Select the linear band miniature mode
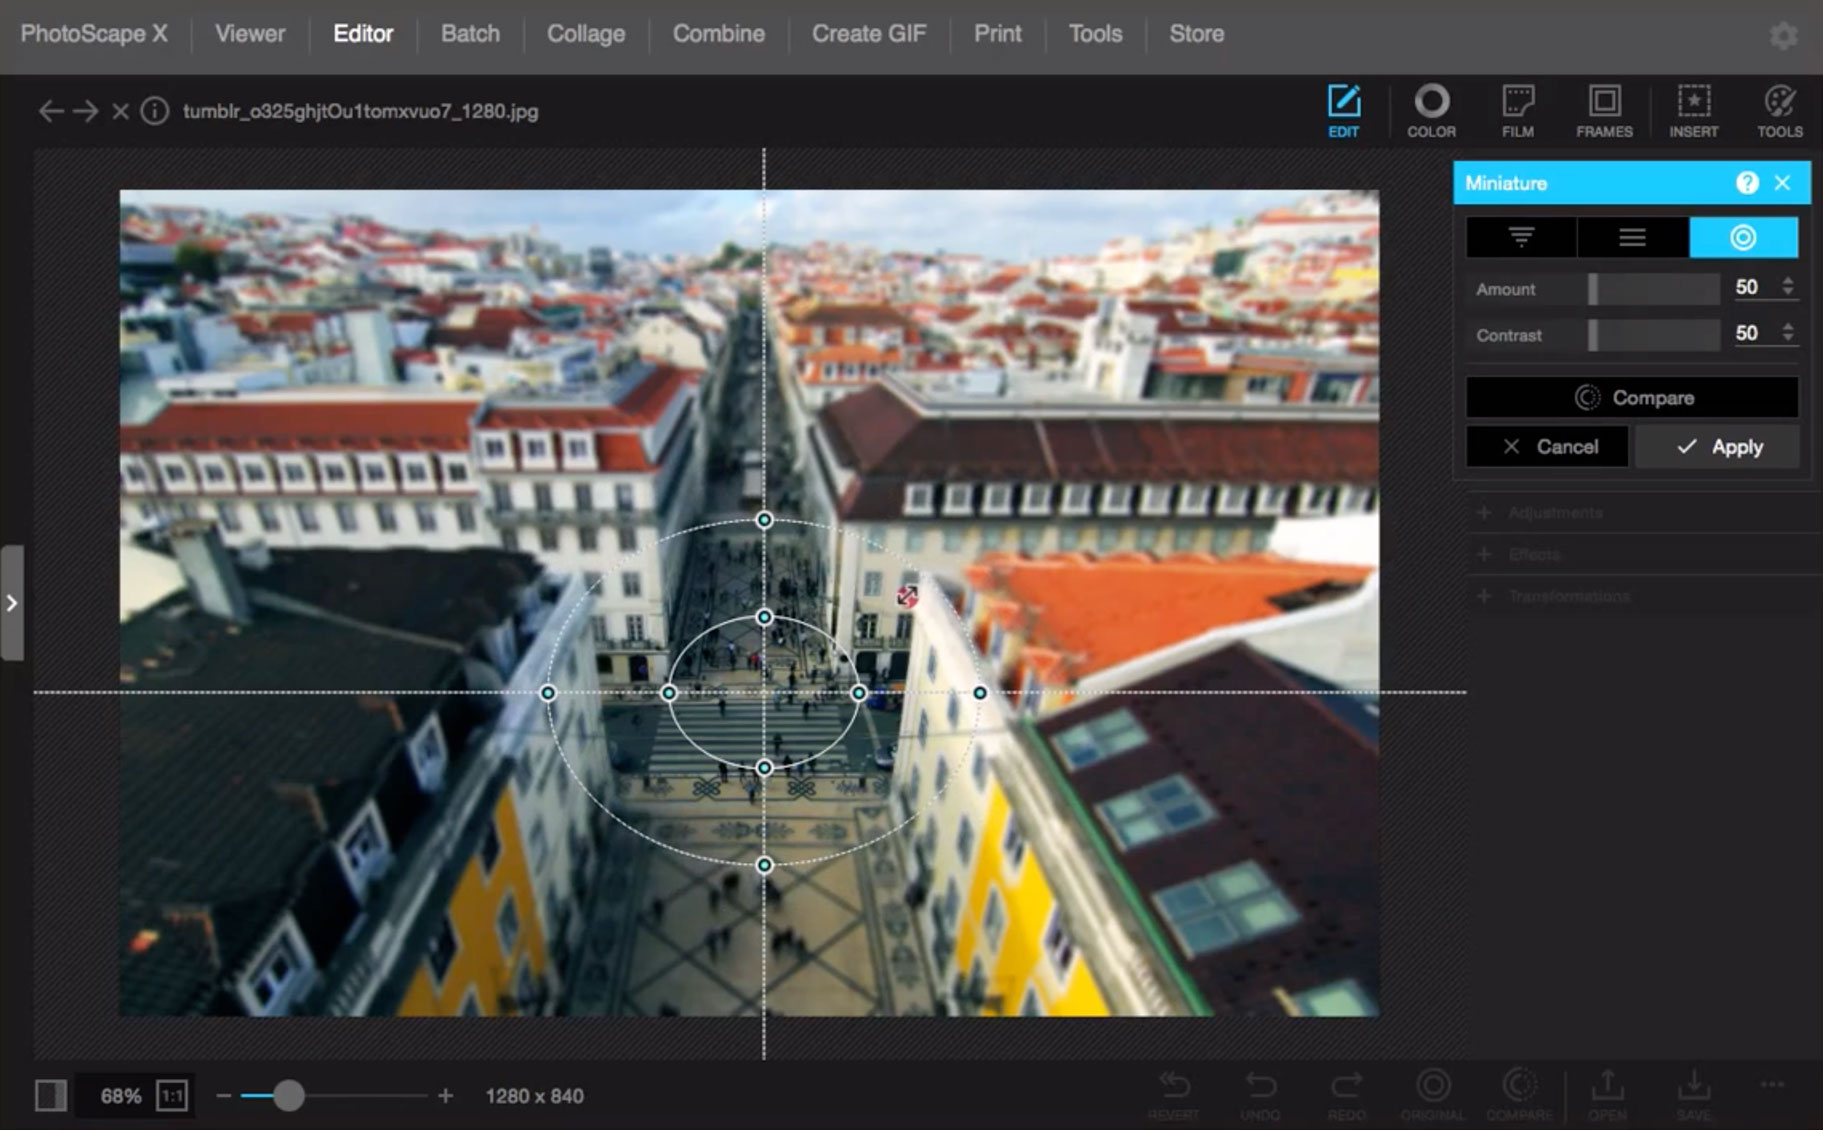 click(1633, 238)
